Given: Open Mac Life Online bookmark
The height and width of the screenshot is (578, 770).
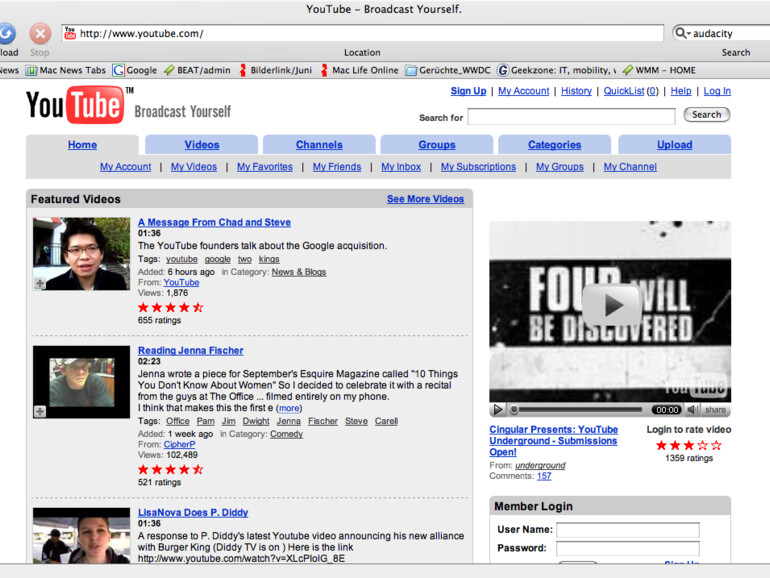Looking at the screenshot, I should (359, 70).
